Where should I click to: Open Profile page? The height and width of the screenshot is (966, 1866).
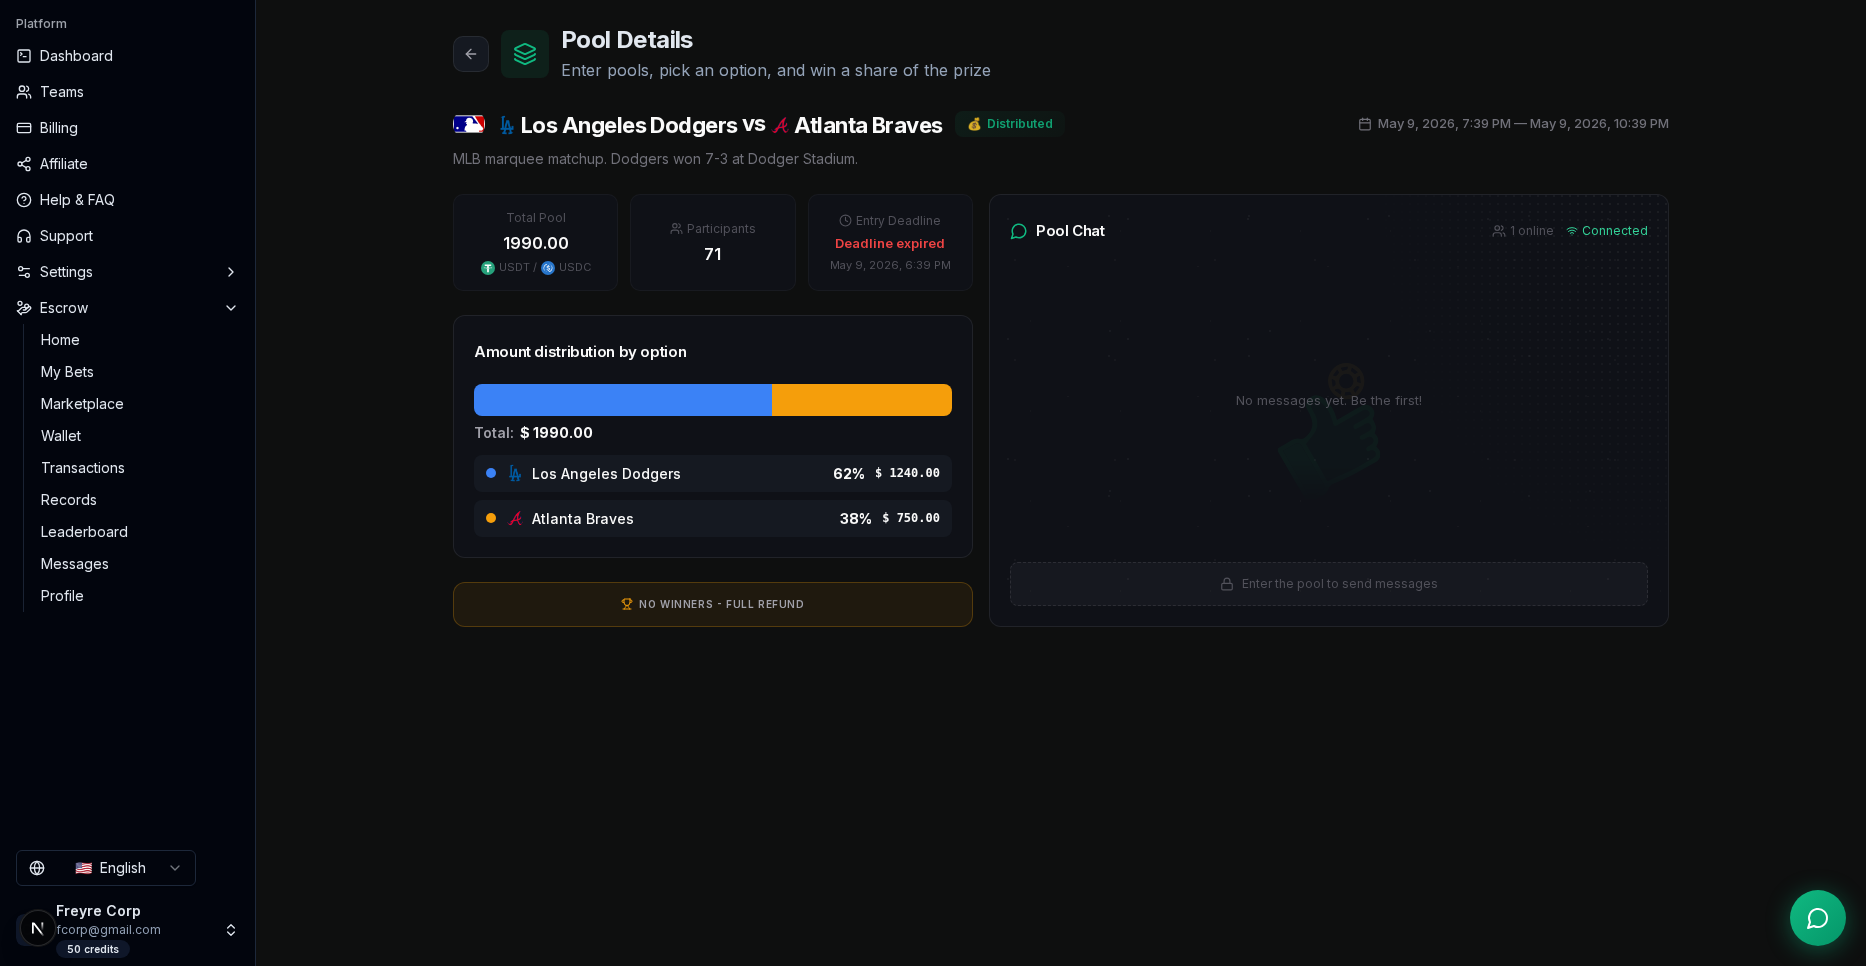coord(138,596)
